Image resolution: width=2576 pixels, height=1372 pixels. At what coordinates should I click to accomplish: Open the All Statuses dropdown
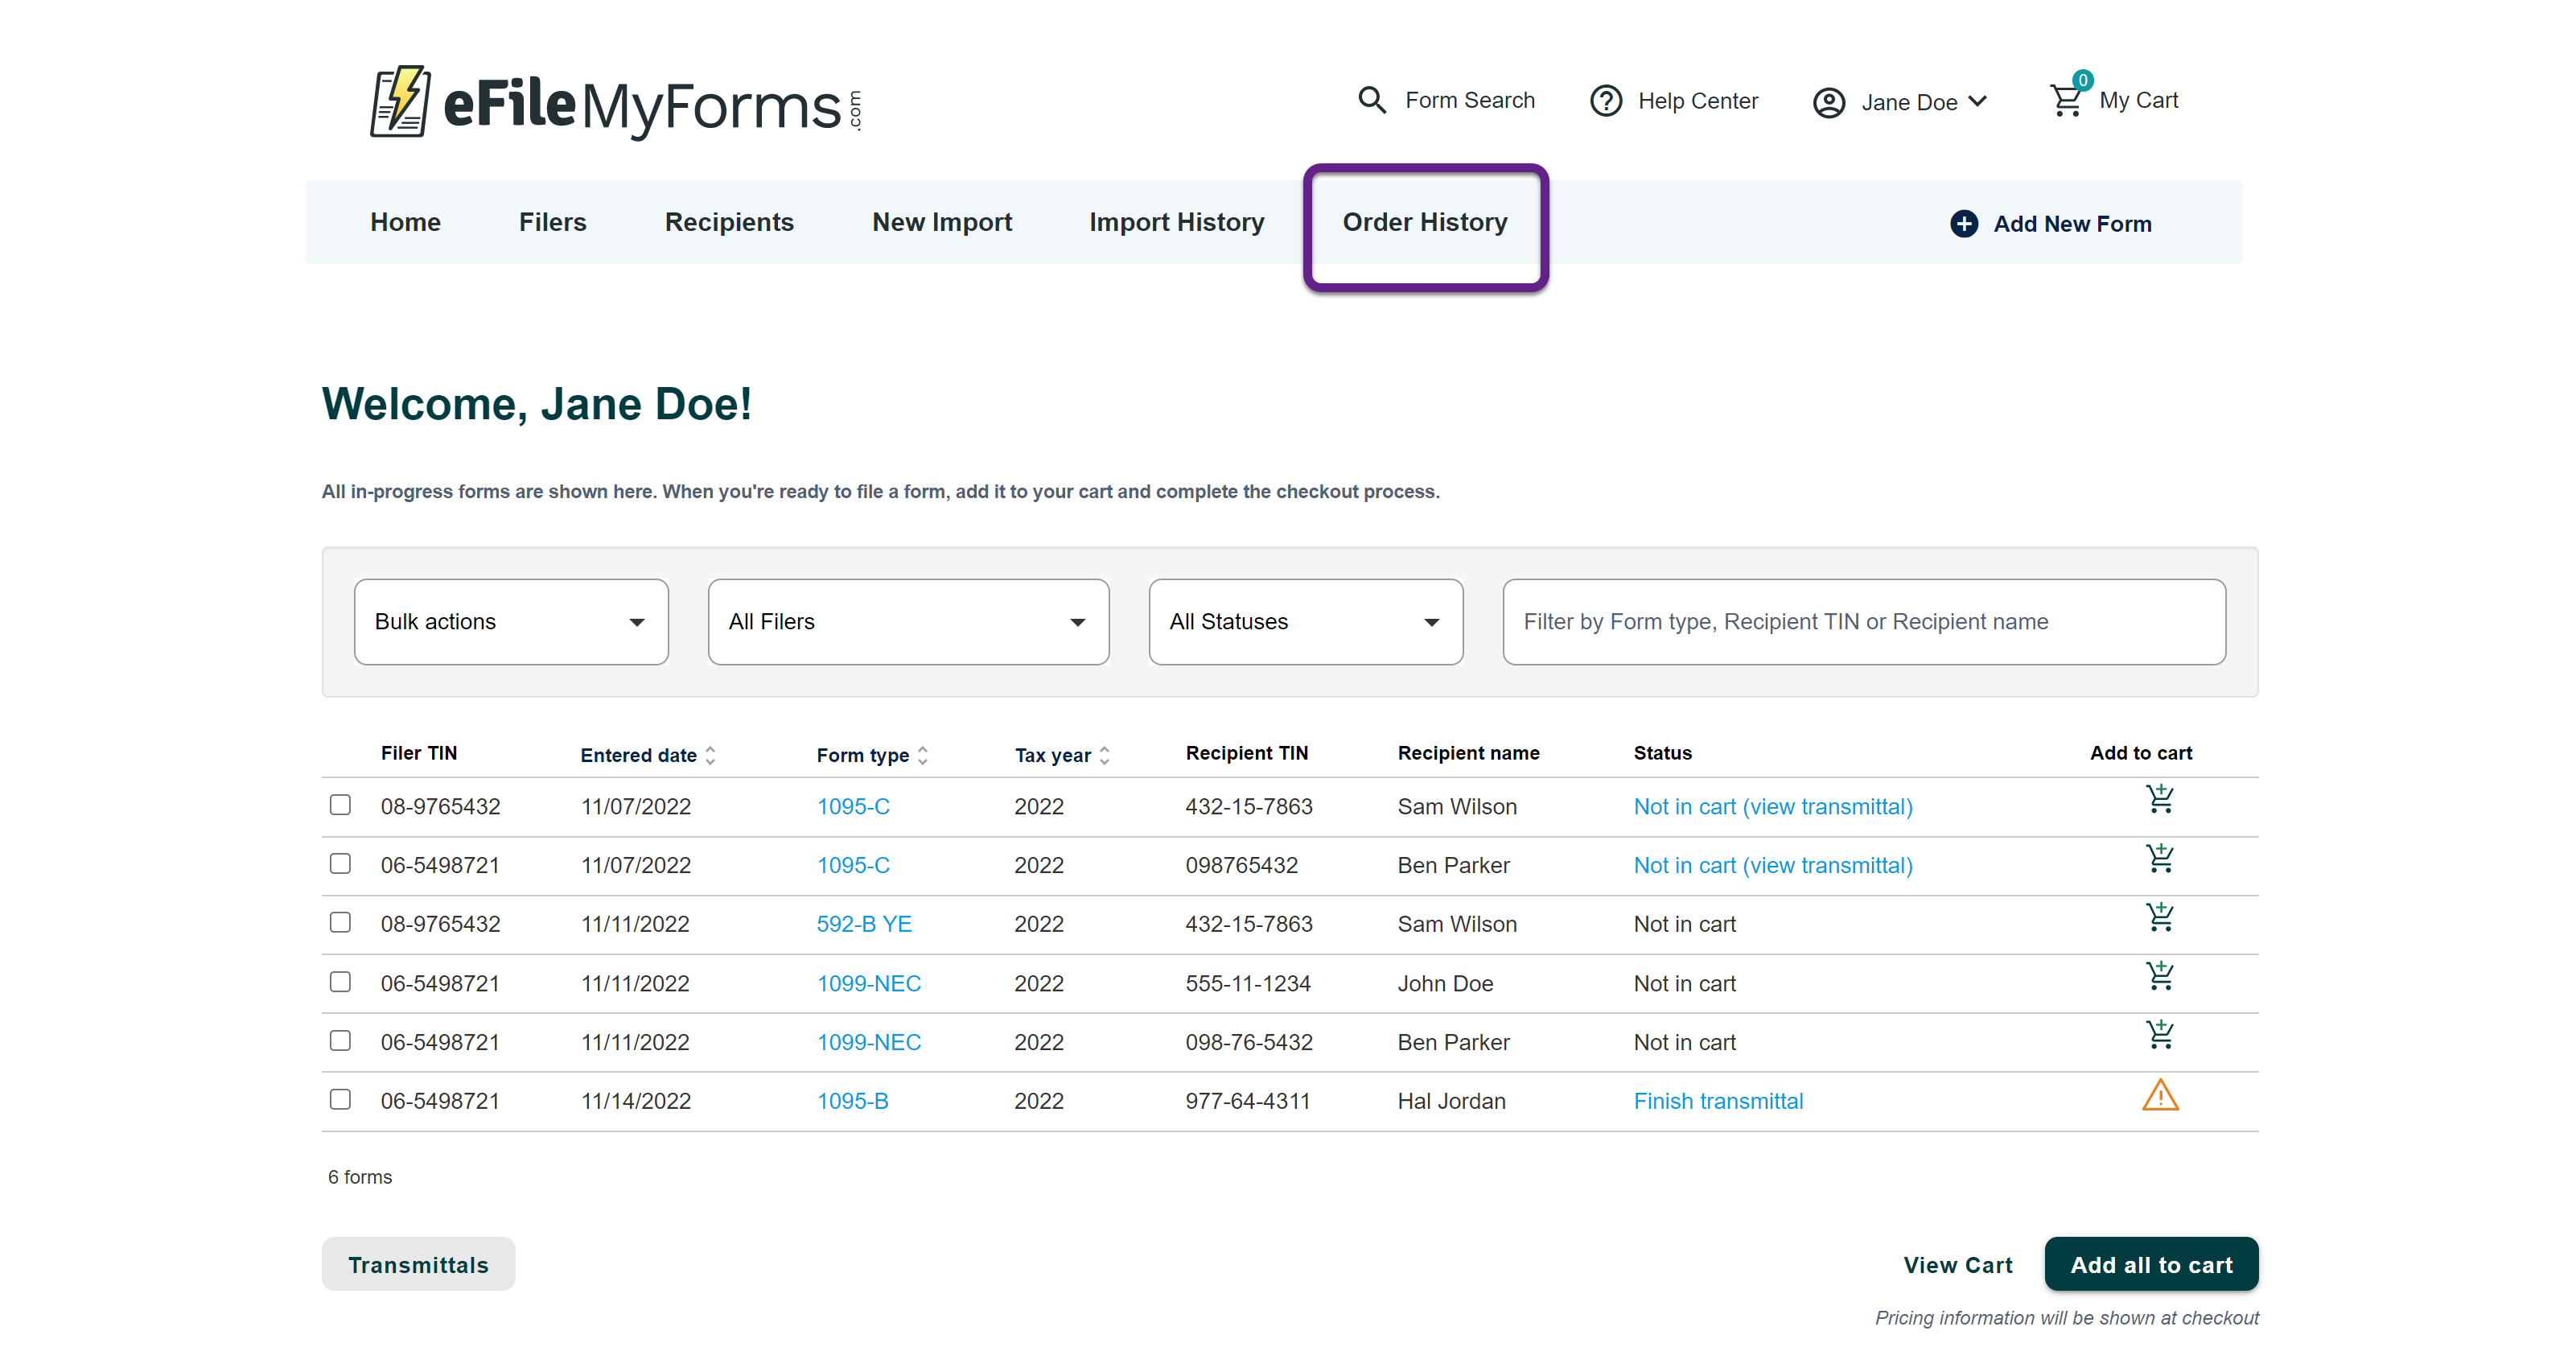click(x=1305, y=621)
